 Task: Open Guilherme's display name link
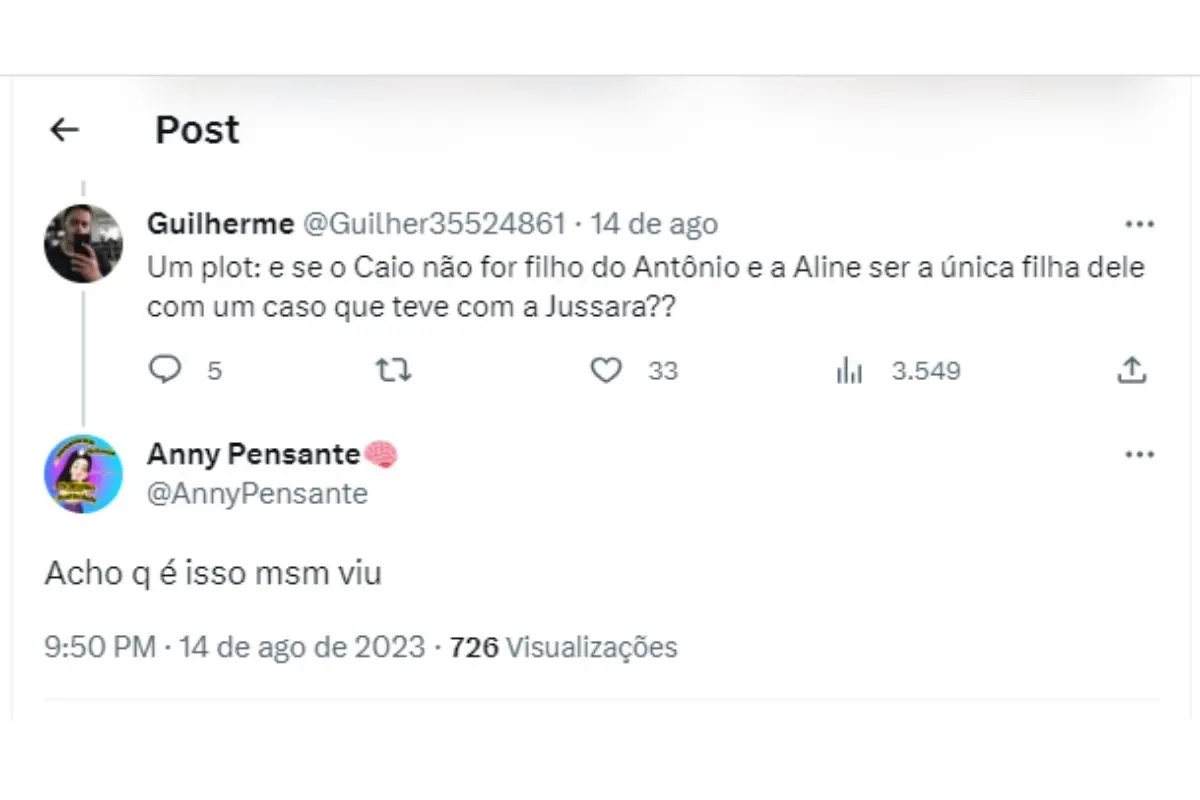(x=220, y=224)
